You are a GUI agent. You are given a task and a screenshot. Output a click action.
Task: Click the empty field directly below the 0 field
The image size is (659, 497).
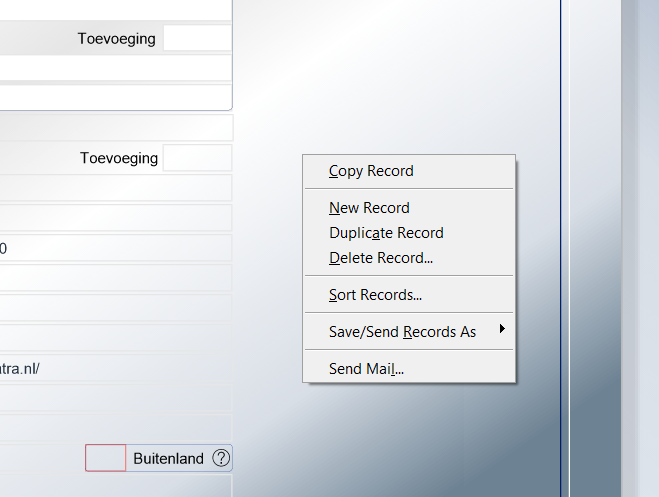pos(115,278)
